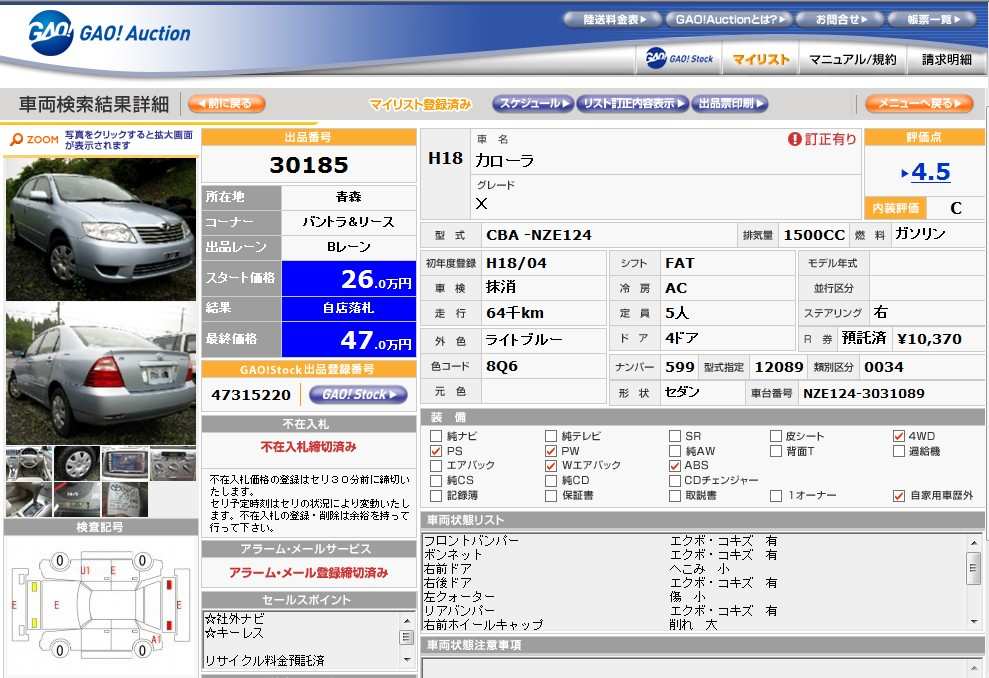Viewport: 989px width, 678px height.
Task: Switch to the マイリスト tab
Action: 761,59
